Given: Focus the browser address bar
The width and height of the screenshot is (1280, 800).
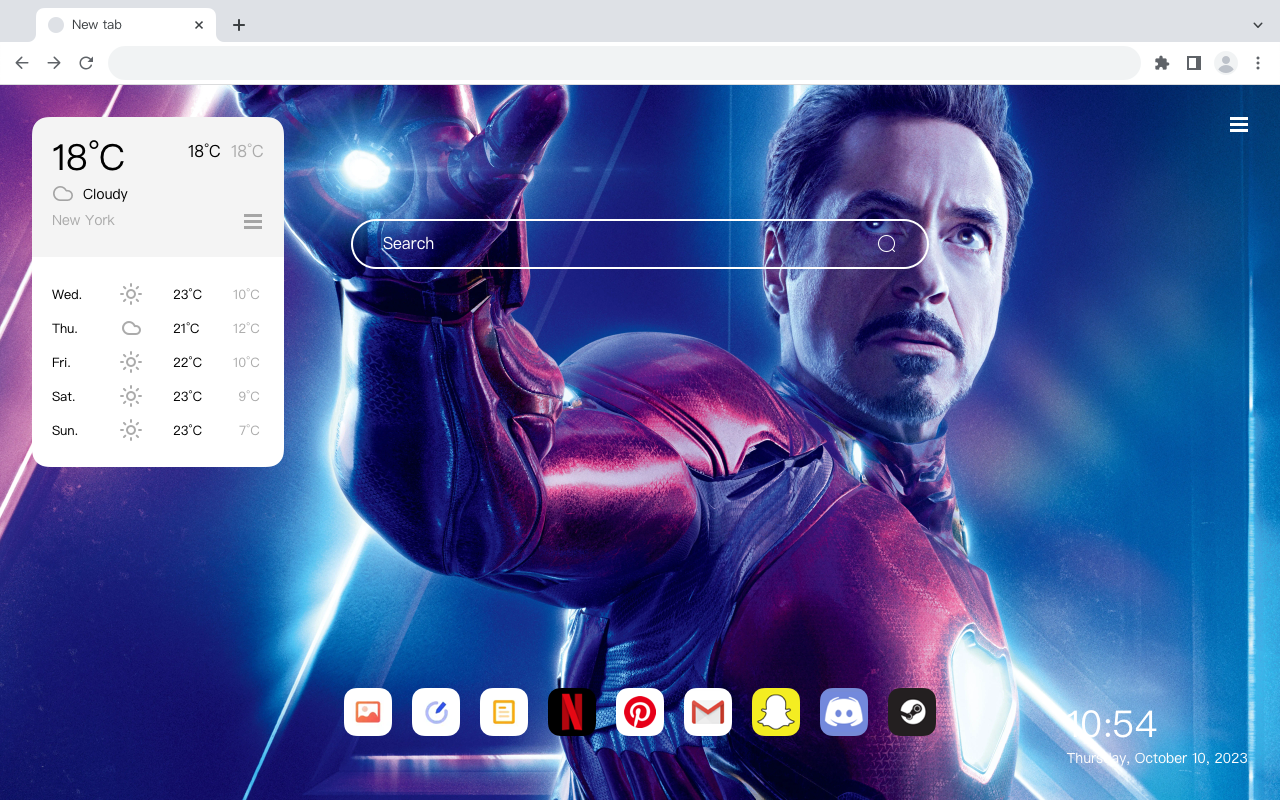Looking at the screenshot, I should pos(624,63).
